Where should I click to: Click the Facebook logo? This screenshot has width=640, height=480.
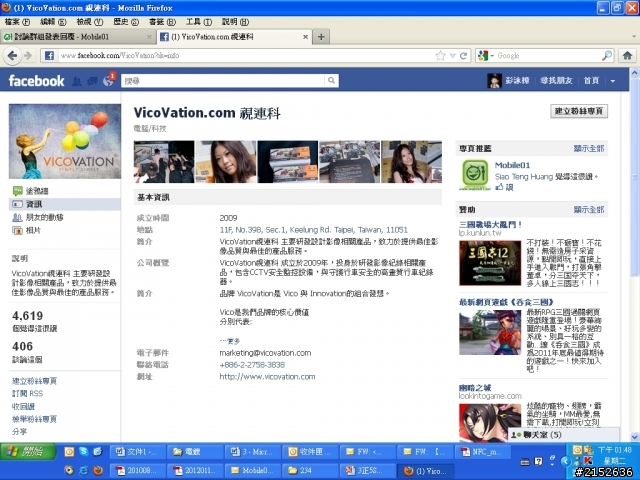point(36,81)
